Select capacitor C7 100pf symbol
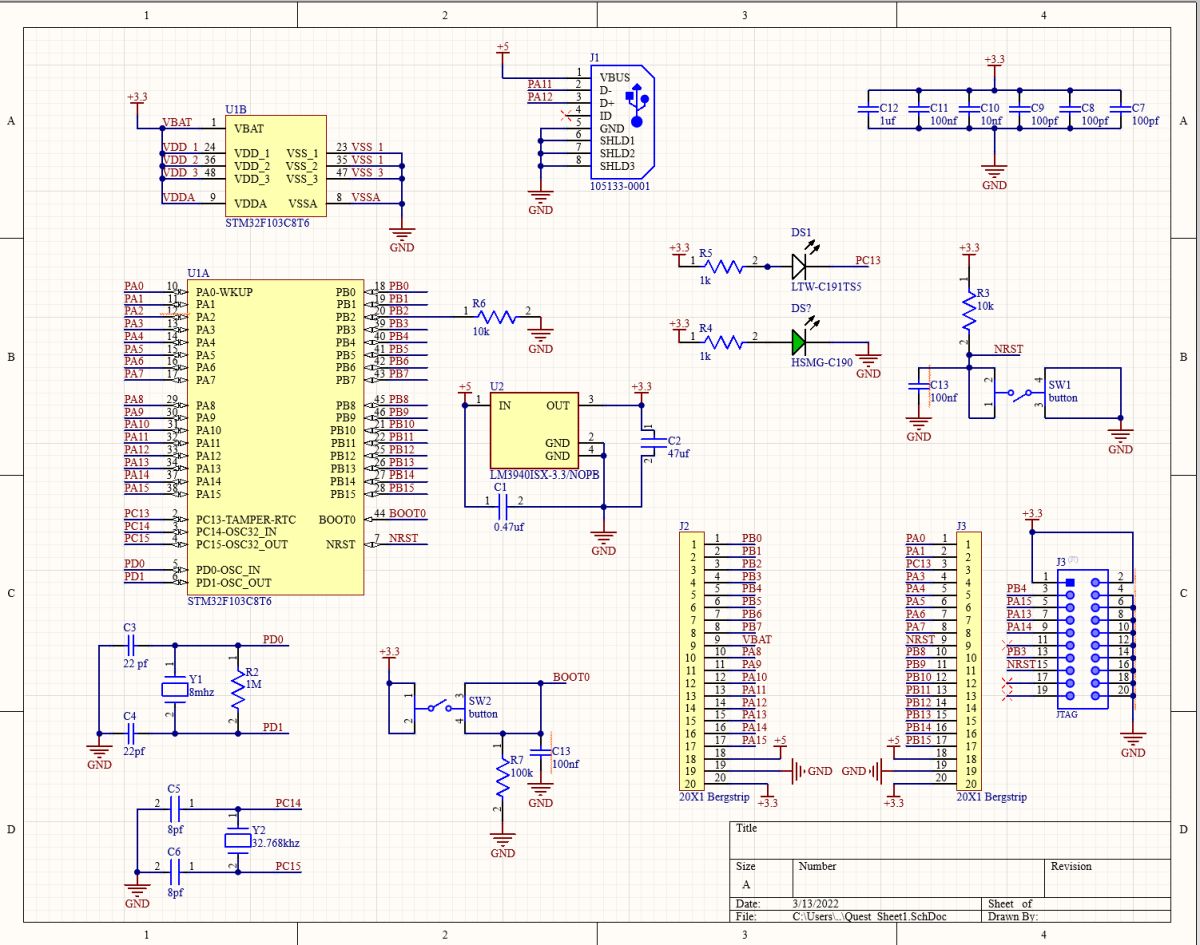Screen dimensions: 1200x945 pos(1119,109)
